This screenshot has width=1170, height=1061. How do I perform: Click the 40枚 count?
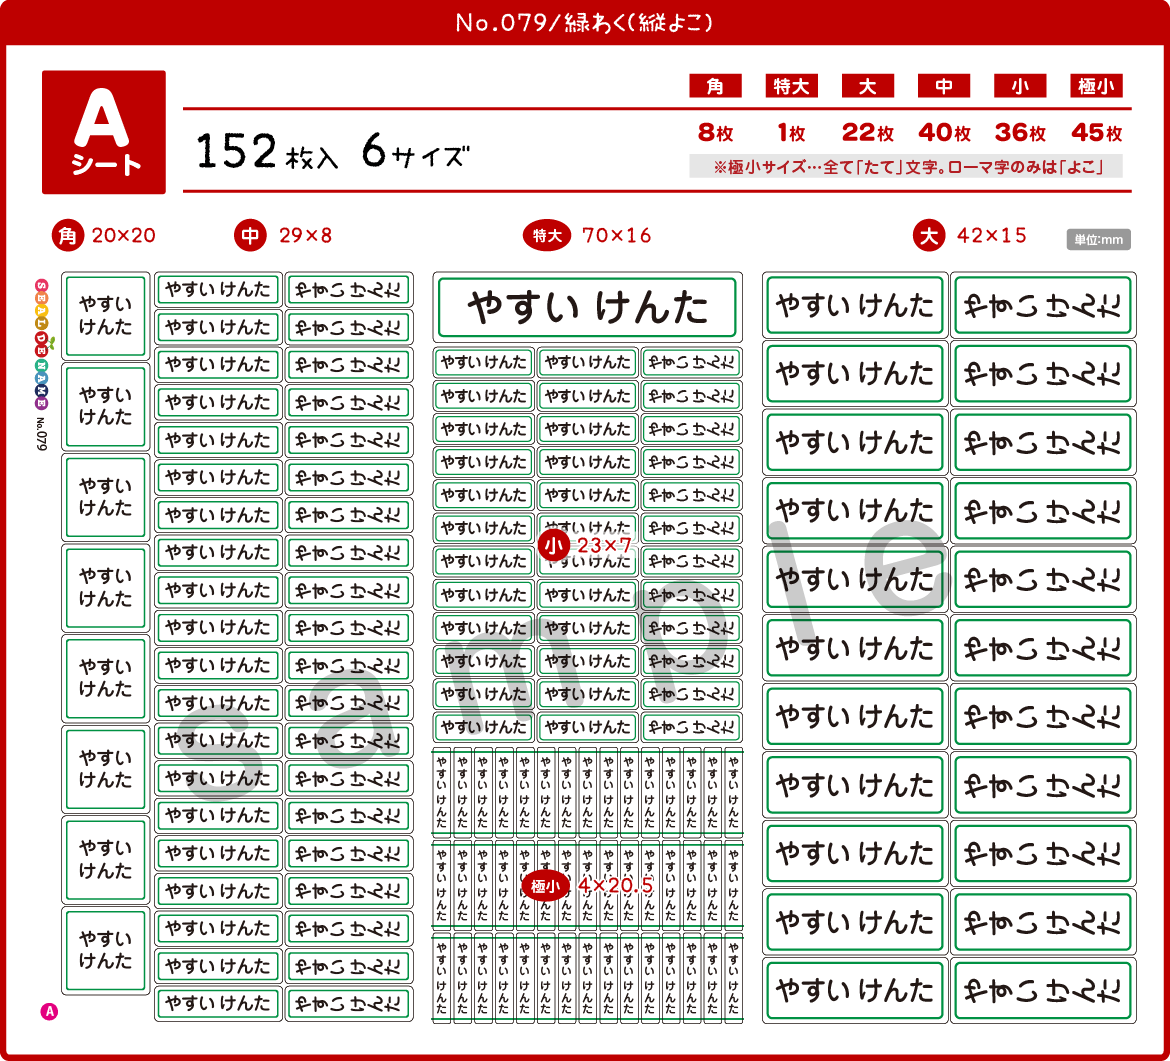(x=944, y=133)
